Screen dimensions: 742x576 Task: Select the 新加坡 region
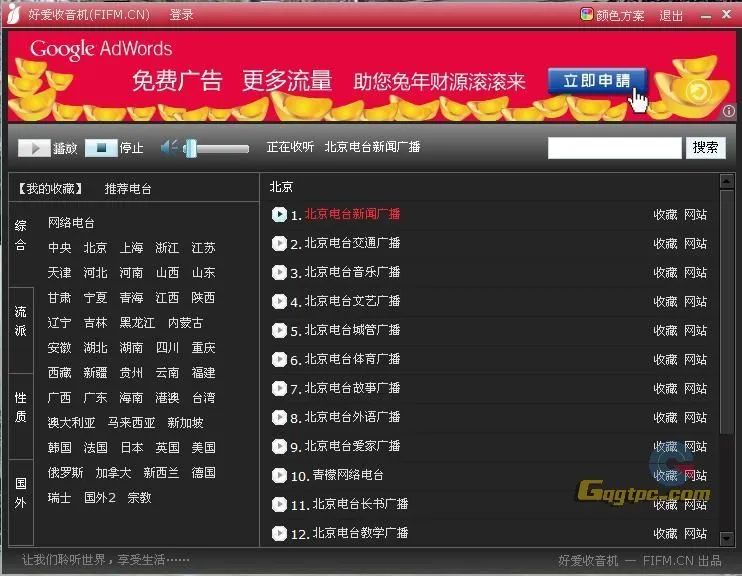tap(186, 423)
